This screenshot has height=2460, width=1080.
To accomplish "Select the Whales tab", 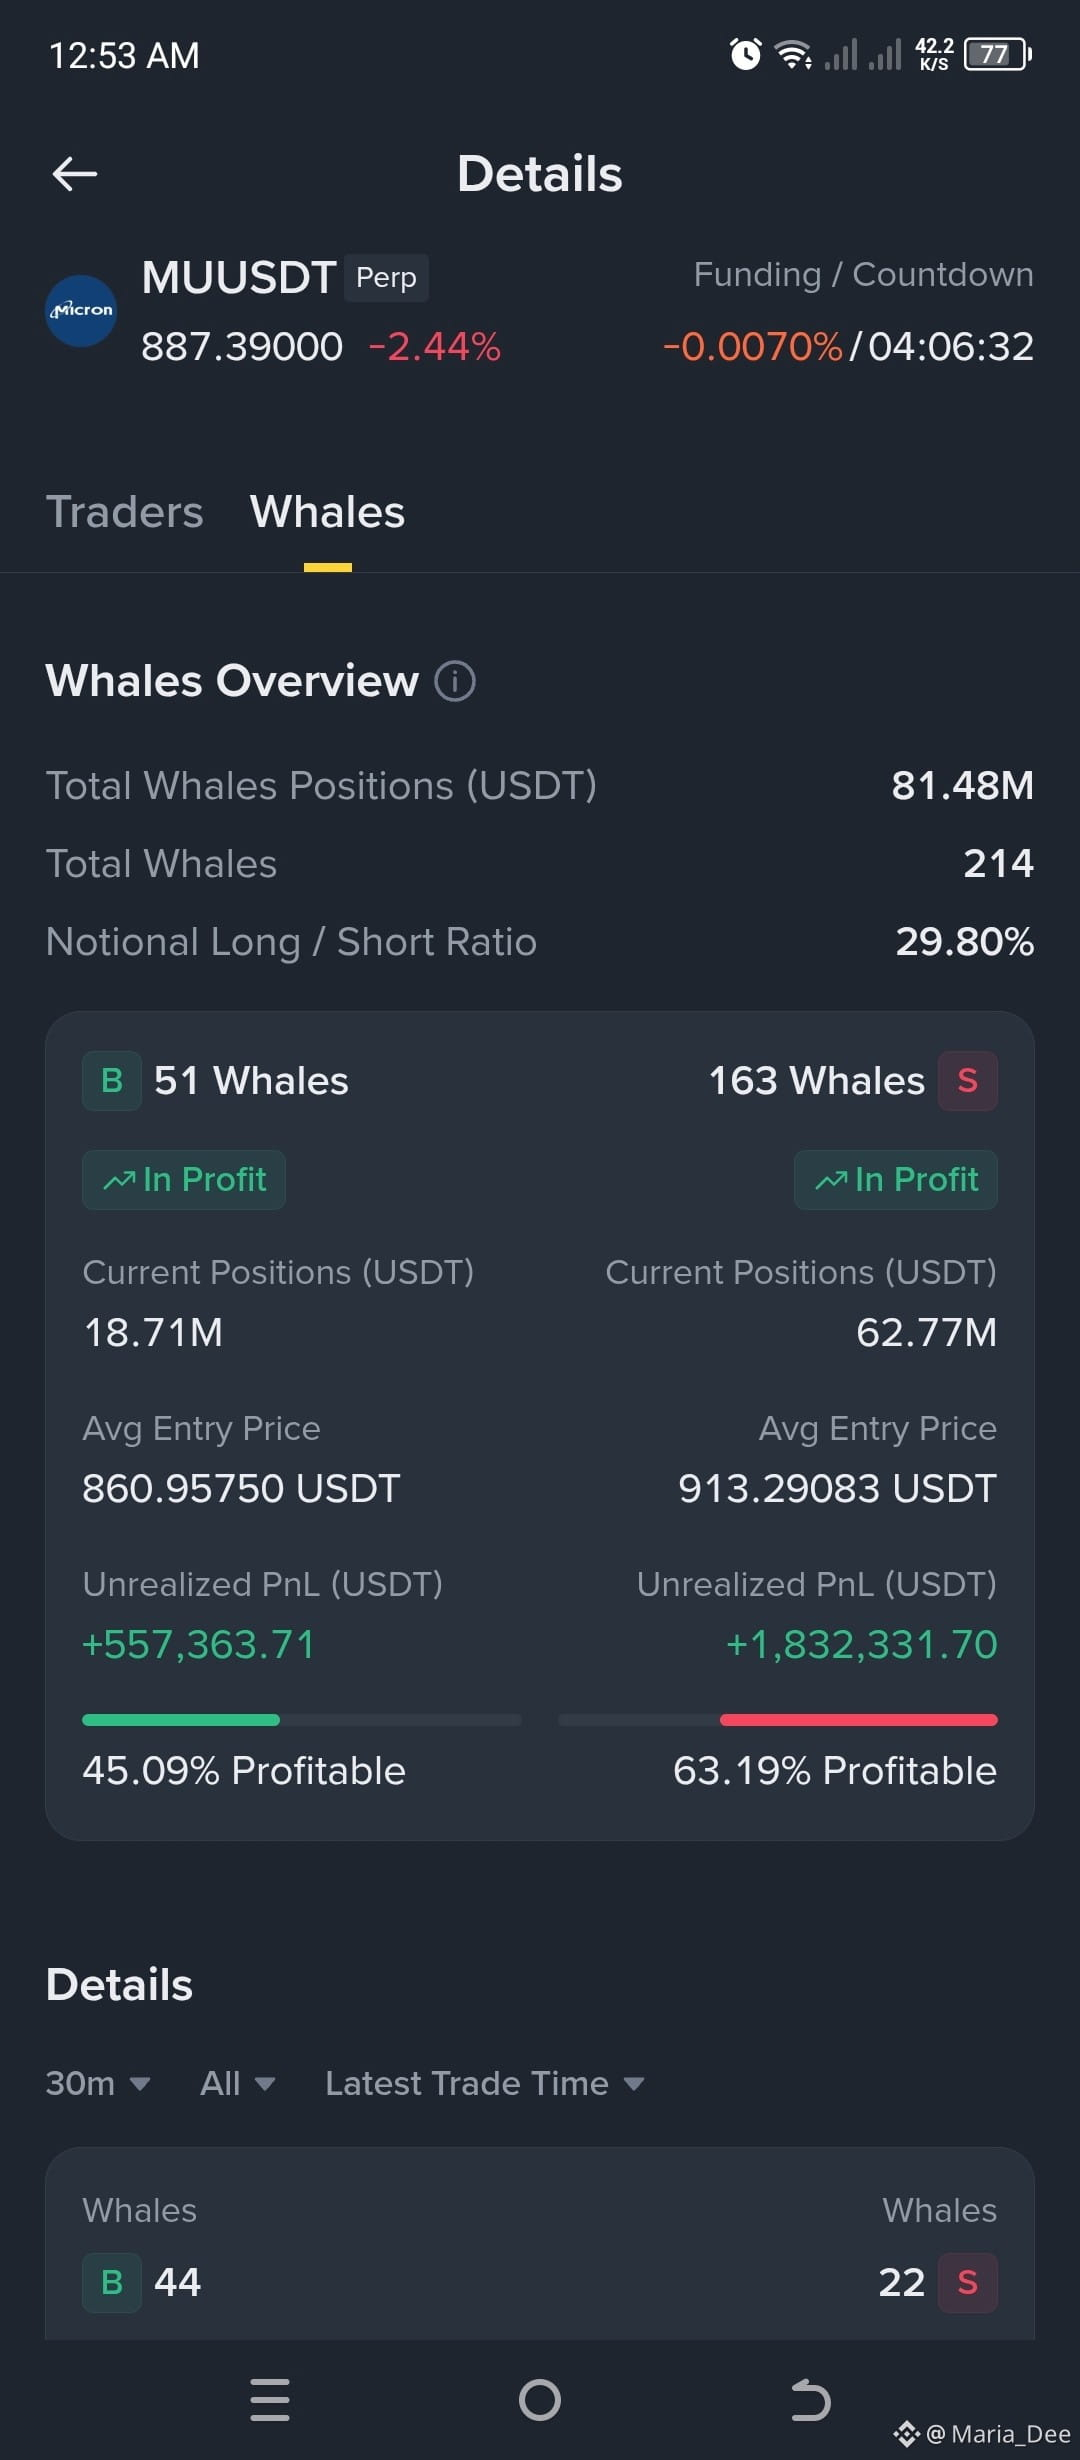I will pos(328,512).
